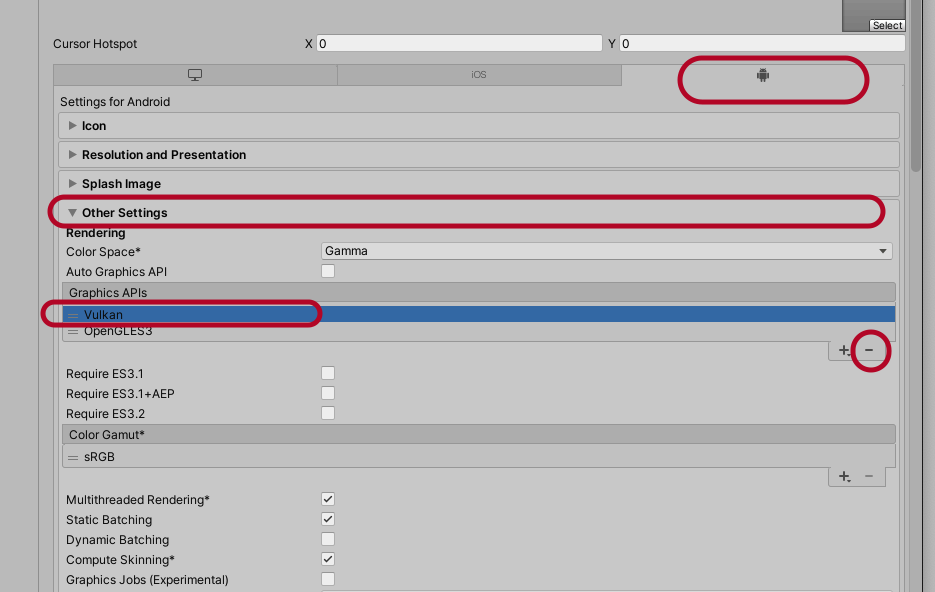
Task: Enable Dynamic Batching checkbox
Action: (x=328, y=539)
